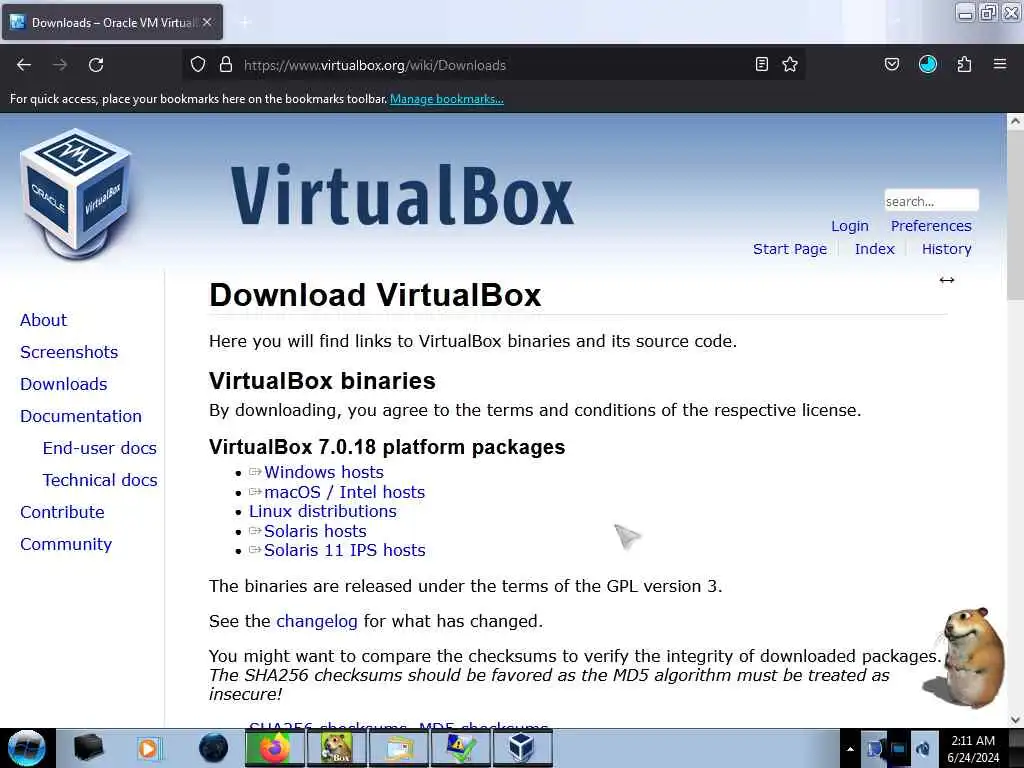Image resolution: width=1024 pixels, height=768 pixels.
Task: Click VirtualBox 7.0.18 platform packages heading
Action: (387, 447)
